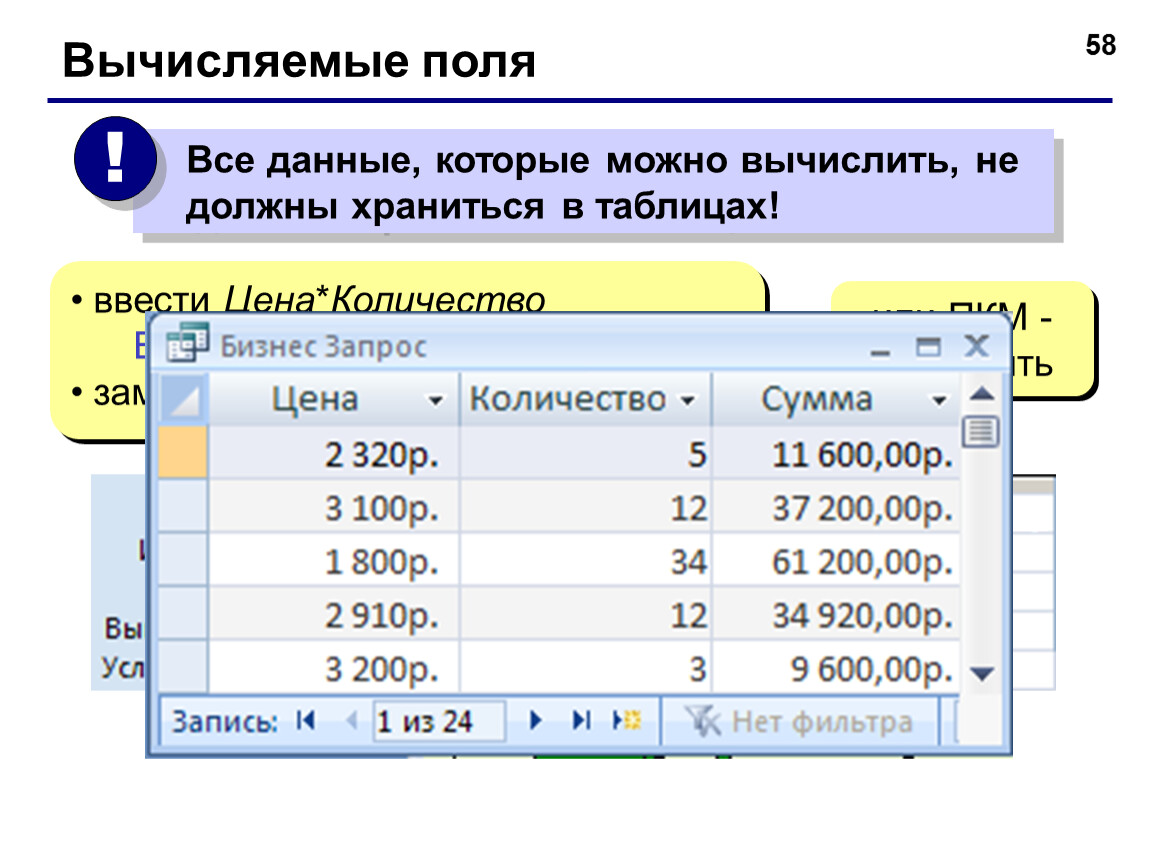Click the Вычисляемые поля slide title
The width and height of the screenshot is (1150, 864).
click(299, 60)
